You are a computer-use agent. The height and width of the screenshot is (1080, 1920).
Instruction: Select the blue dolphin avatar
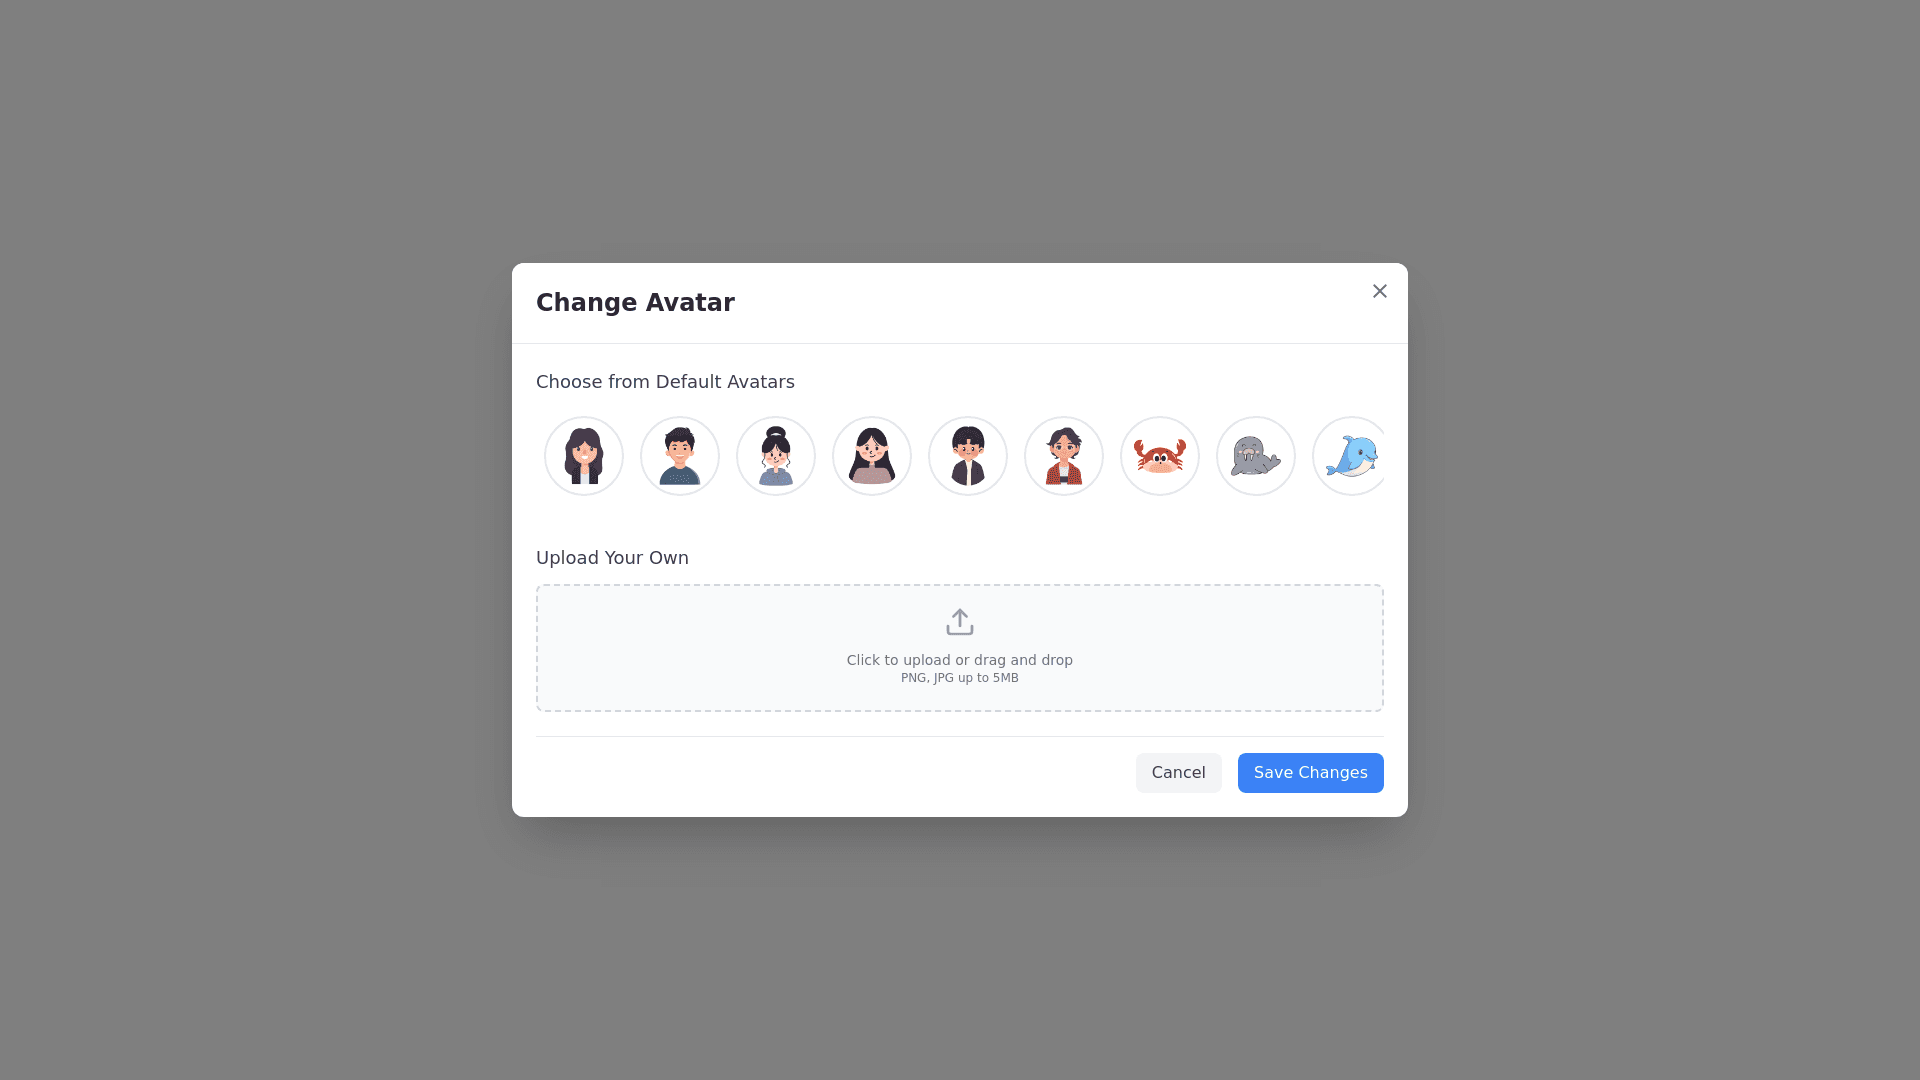click(1349, 456)
